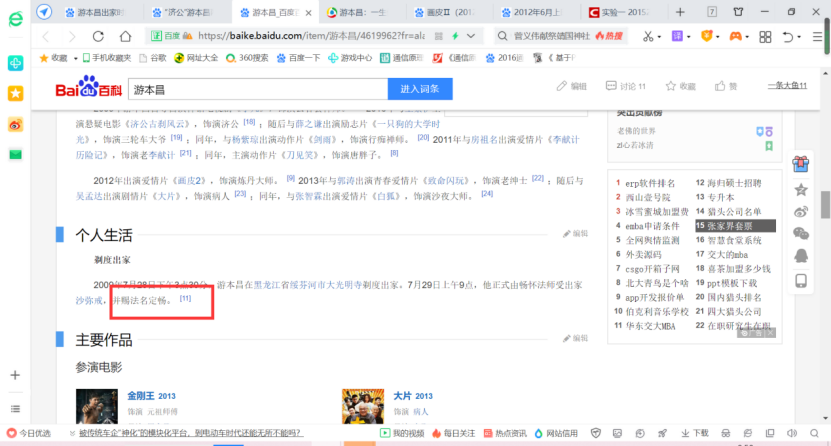
Task: Click the browser forward arrow
Action: 72,37
